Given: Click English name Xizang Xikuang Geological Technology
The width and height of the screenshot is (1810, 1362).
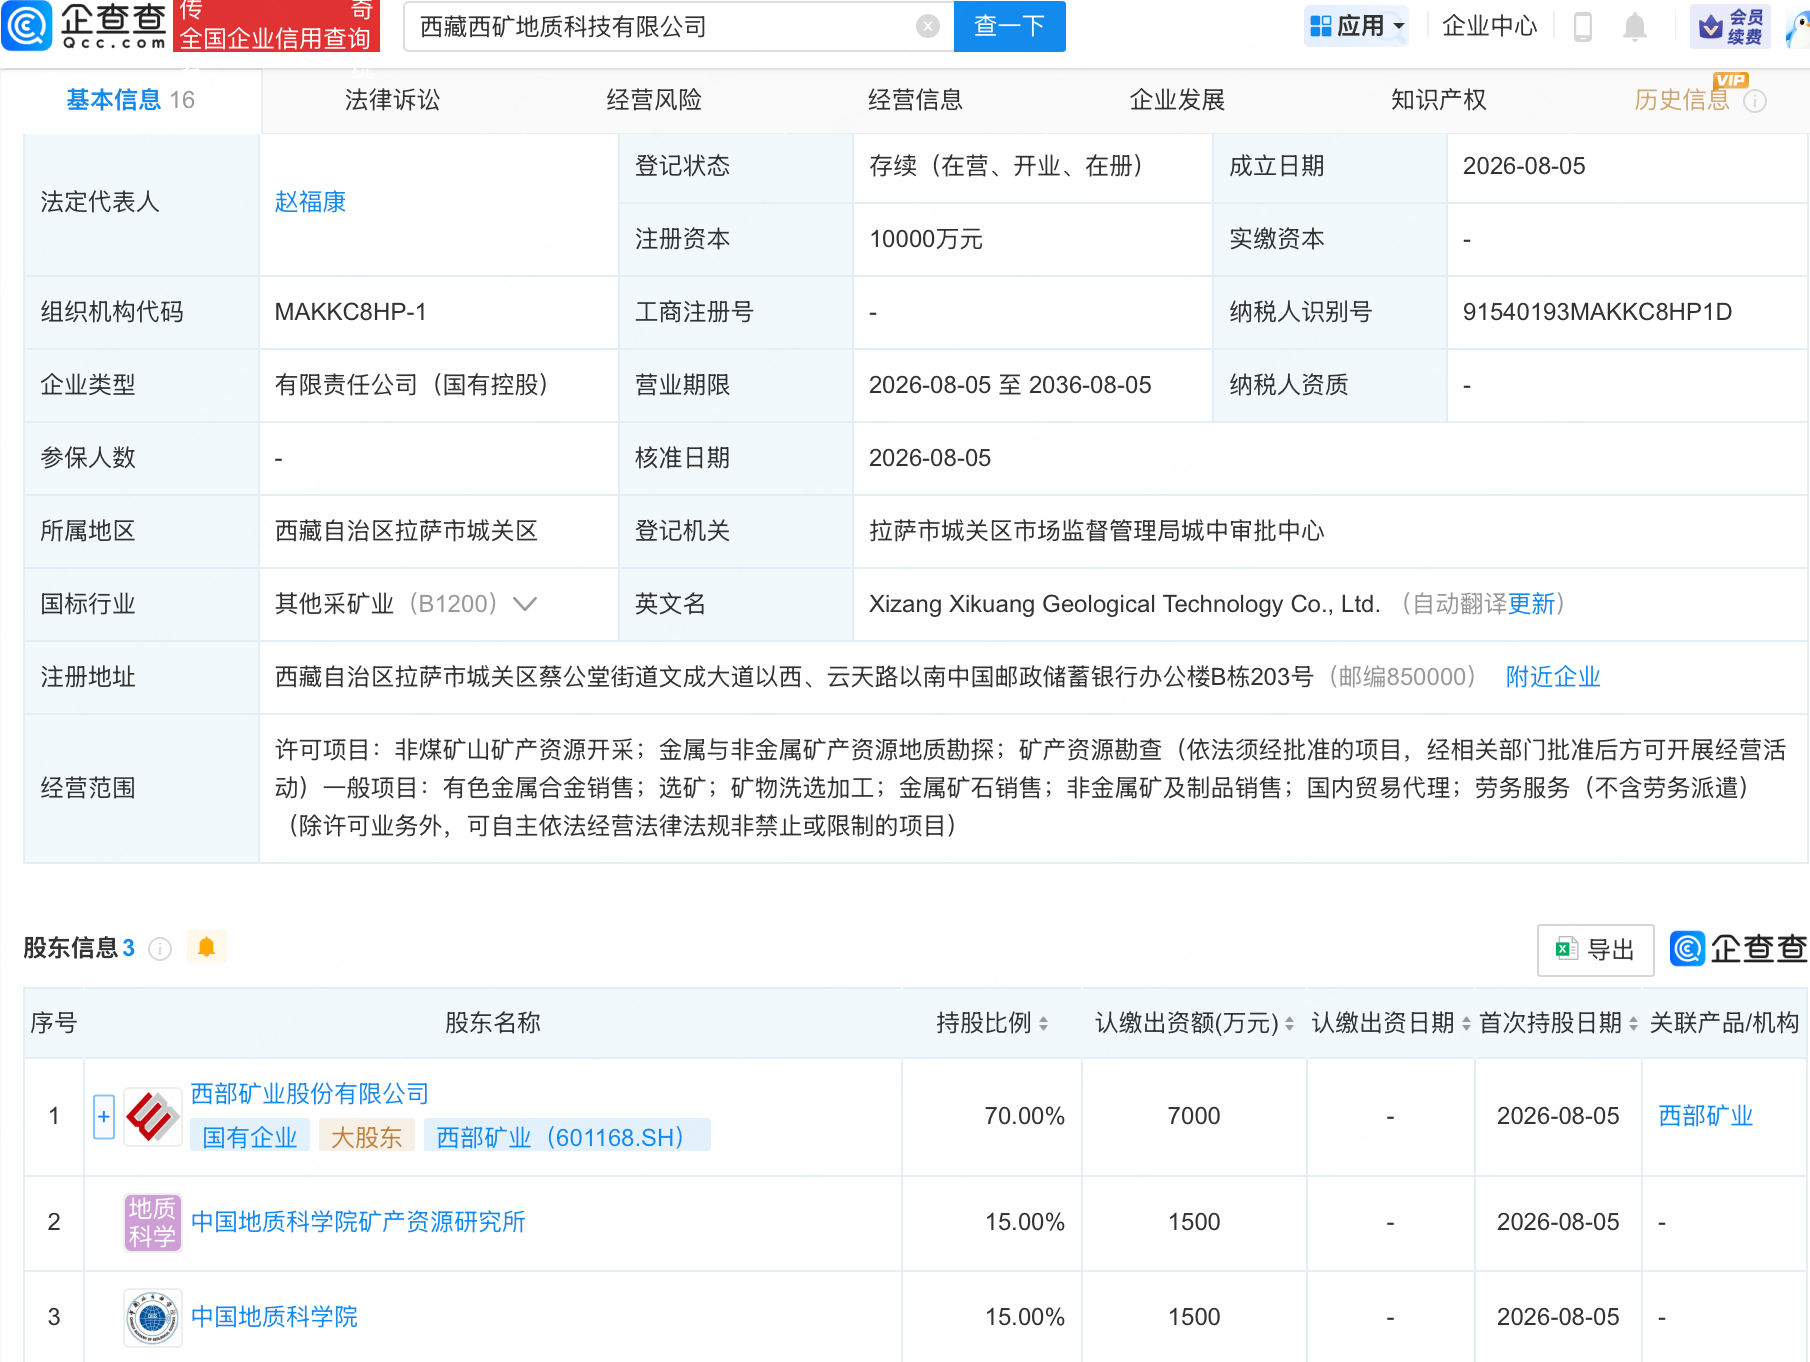Looking at the screenshot, I should coord(1124,604).
